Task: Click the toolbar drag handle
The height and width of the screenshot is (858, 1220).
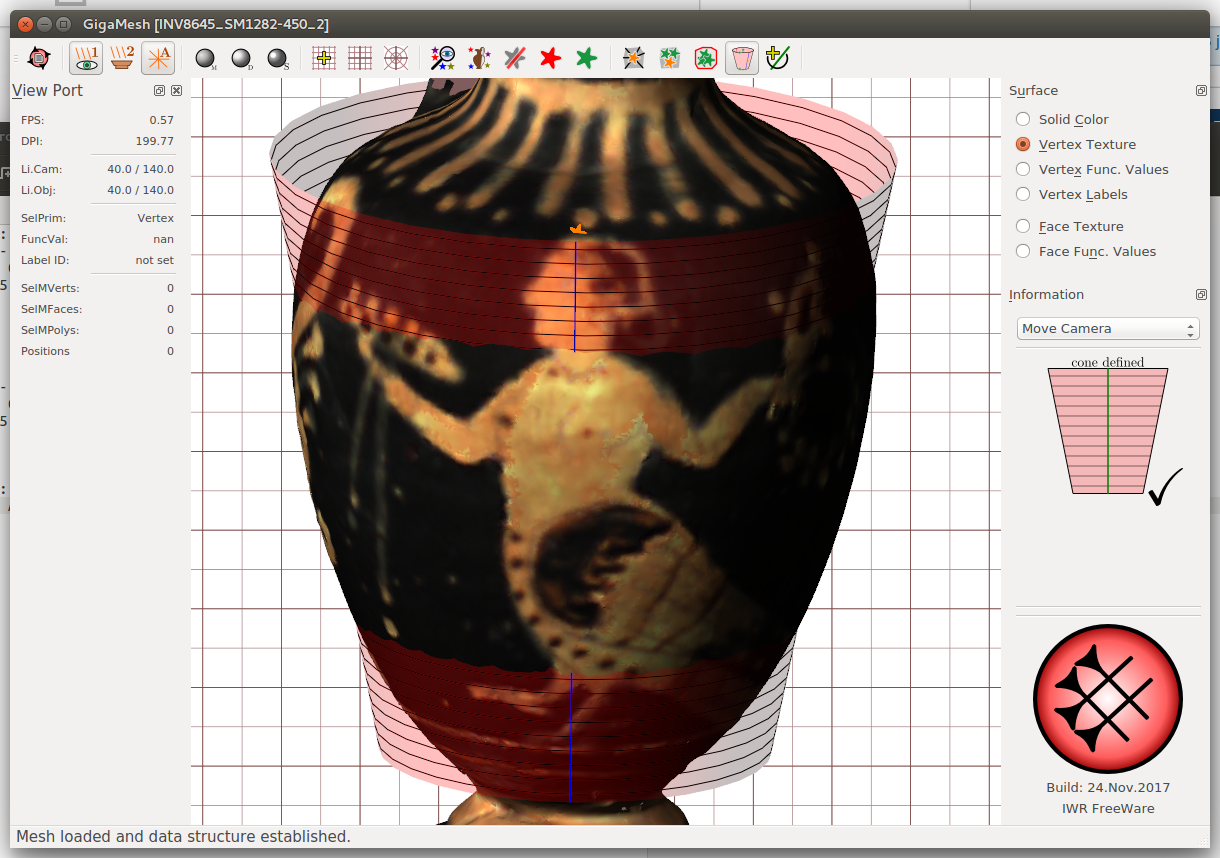Action: (16, 59)
